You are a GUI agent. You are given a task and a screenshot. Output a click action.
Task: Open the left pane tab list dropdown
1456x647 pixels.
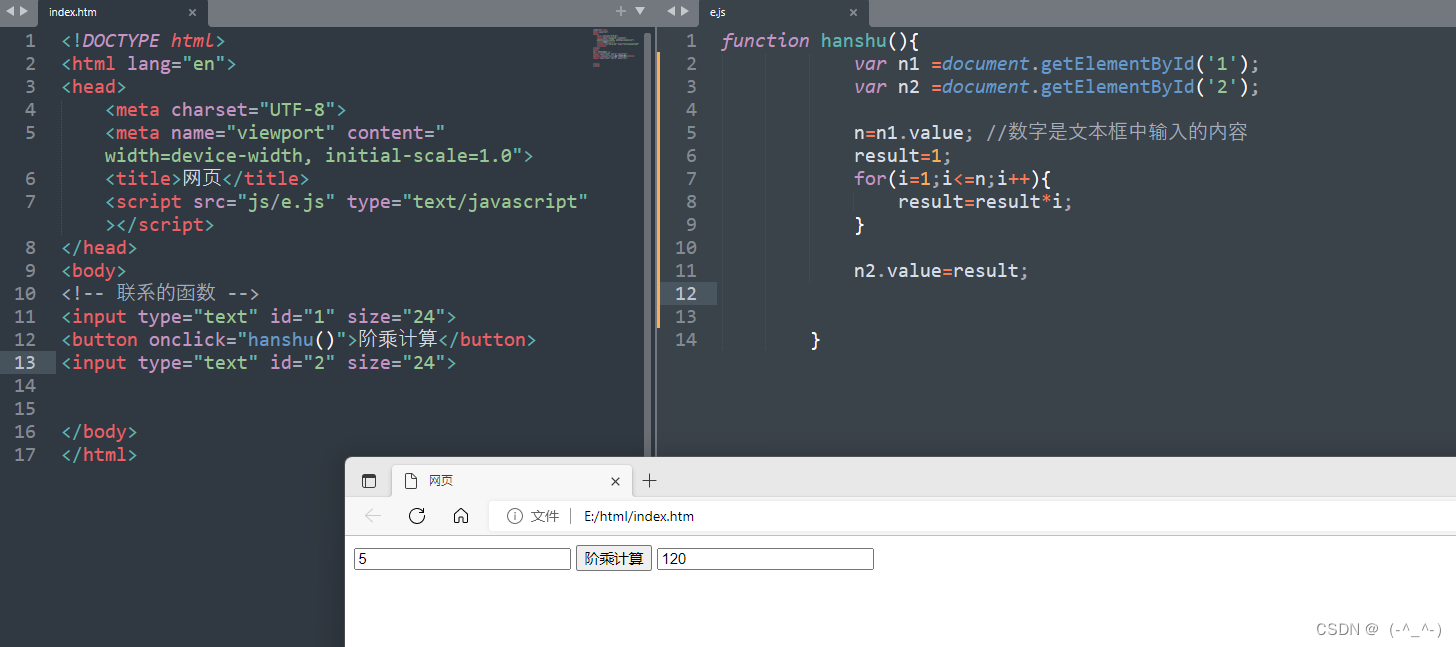pos(640,11)
